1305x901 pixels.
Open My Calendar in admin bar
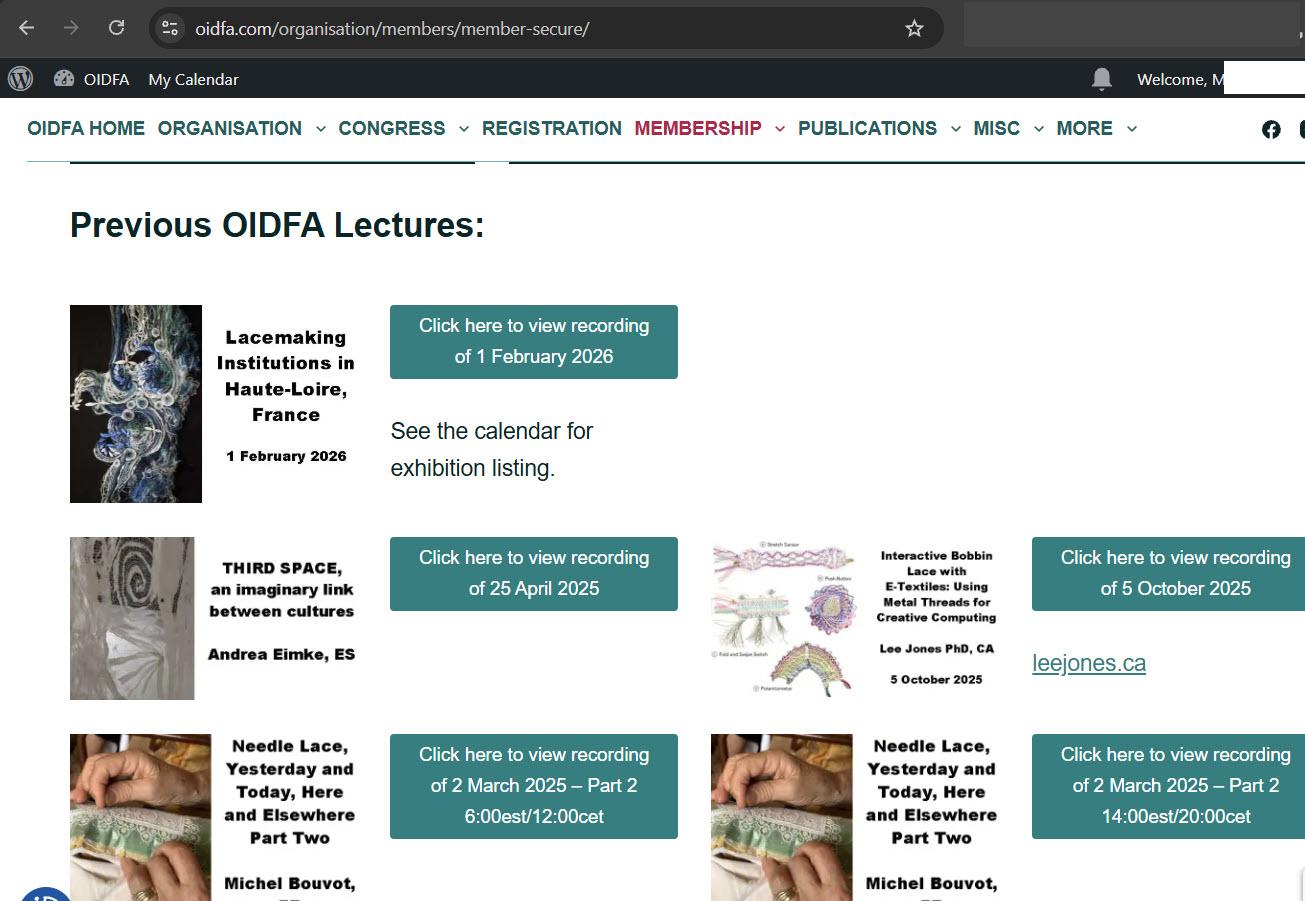tap(194, 79)
